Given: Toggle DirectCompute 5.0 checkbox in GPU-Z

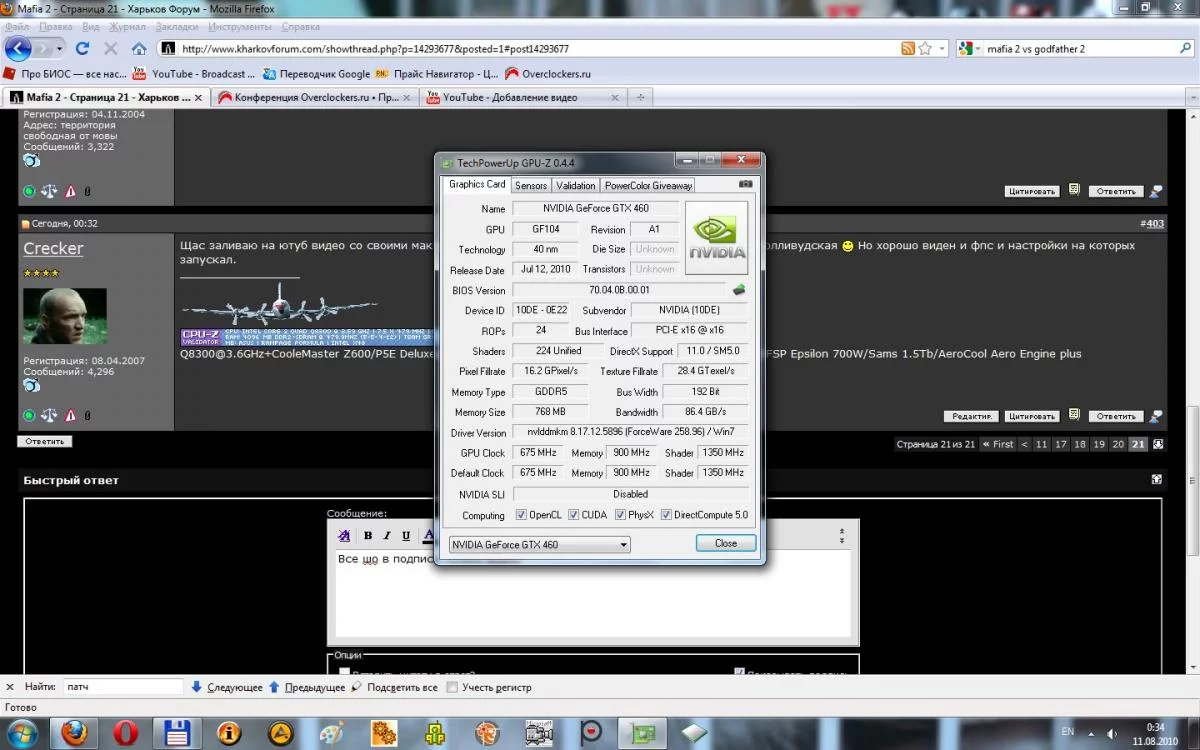Looking at the screenshot, I should pyautogui.click(x=667, y=515).
